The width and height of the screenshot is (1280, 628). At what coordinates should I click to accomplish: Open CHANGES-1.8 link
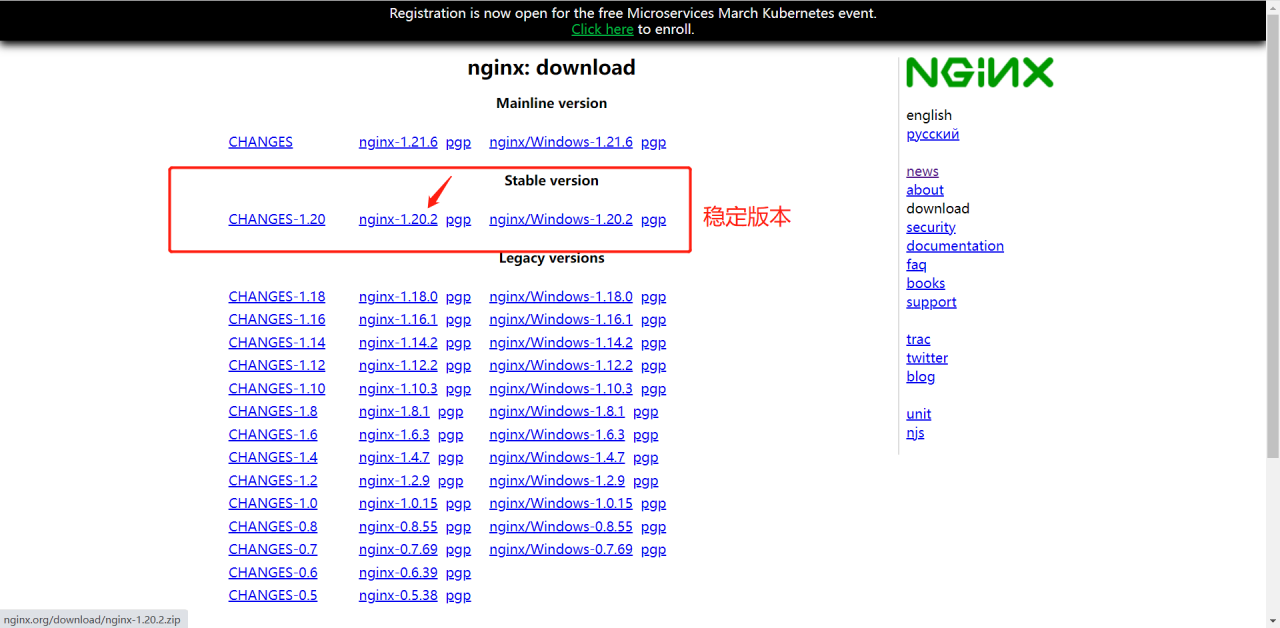click(x=273, y=411)
